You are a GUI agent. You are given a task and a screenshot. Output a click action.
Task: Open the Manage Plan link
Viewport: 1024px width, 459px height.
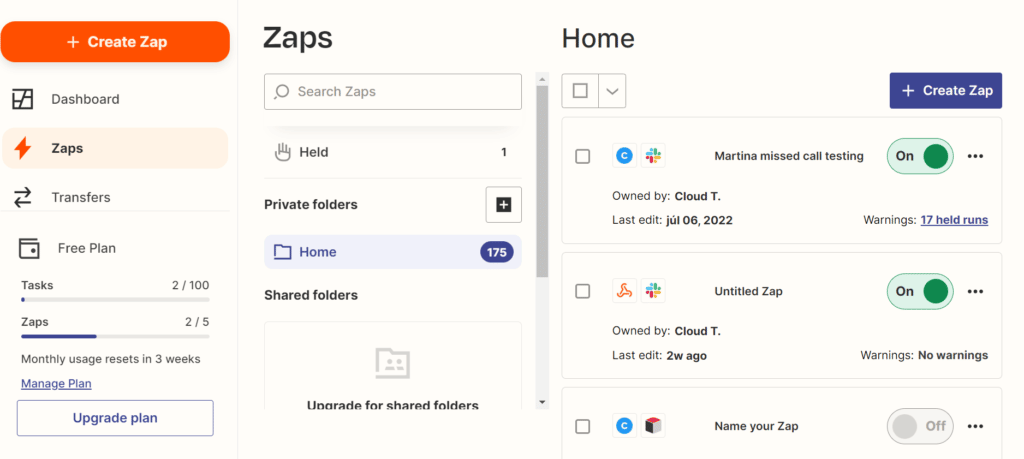56,384
